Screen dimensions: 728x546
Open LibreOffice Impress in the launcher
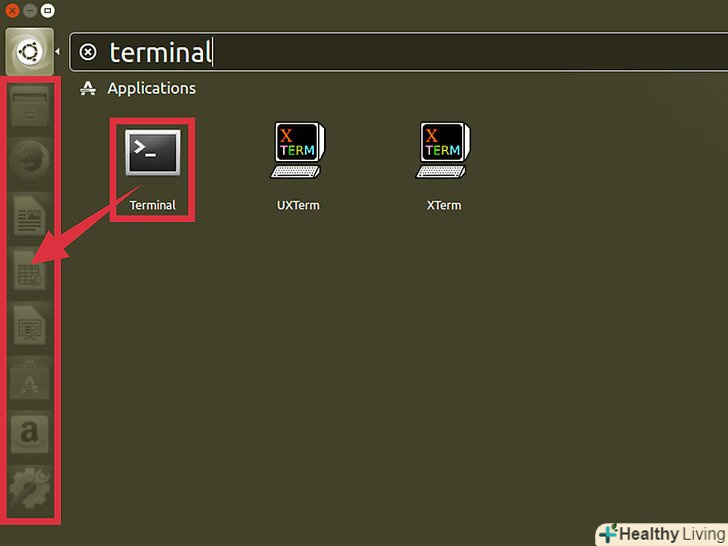(x=30, y=325)
